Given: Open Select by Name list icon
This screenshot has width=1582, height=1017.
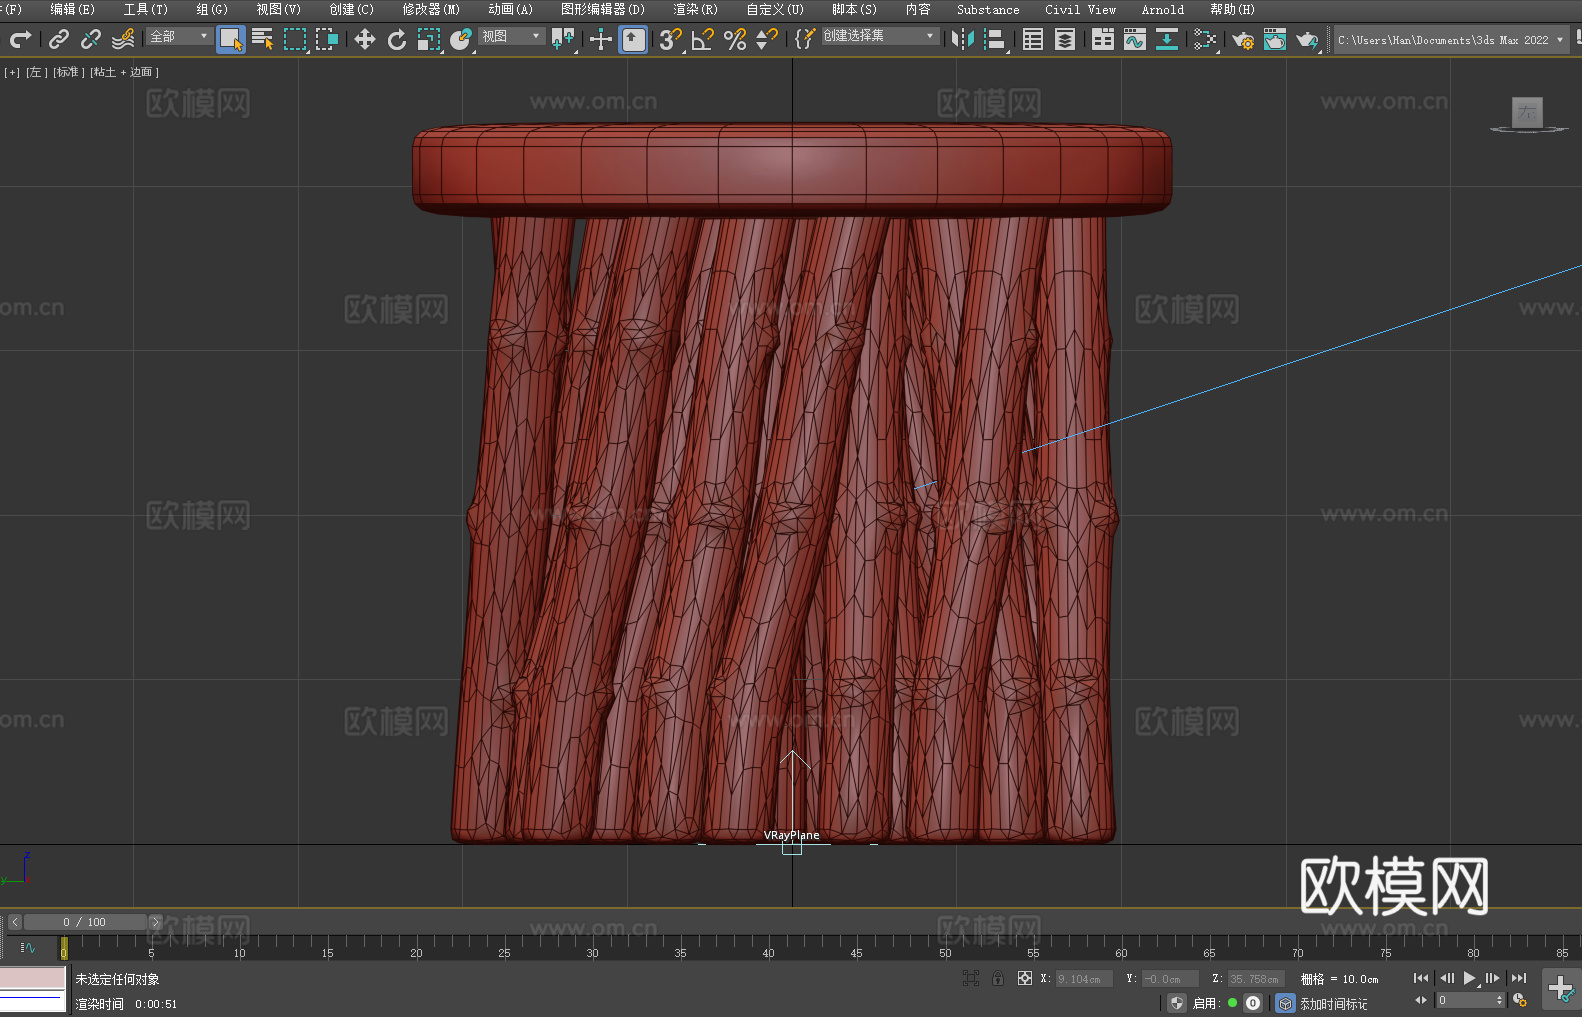Looking at the screenshot, I should pos(263,39).
